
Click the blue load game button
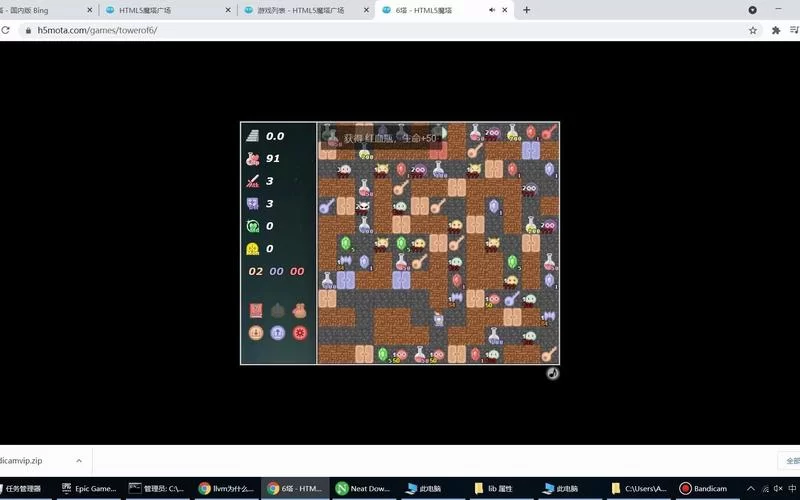[278, 333]
